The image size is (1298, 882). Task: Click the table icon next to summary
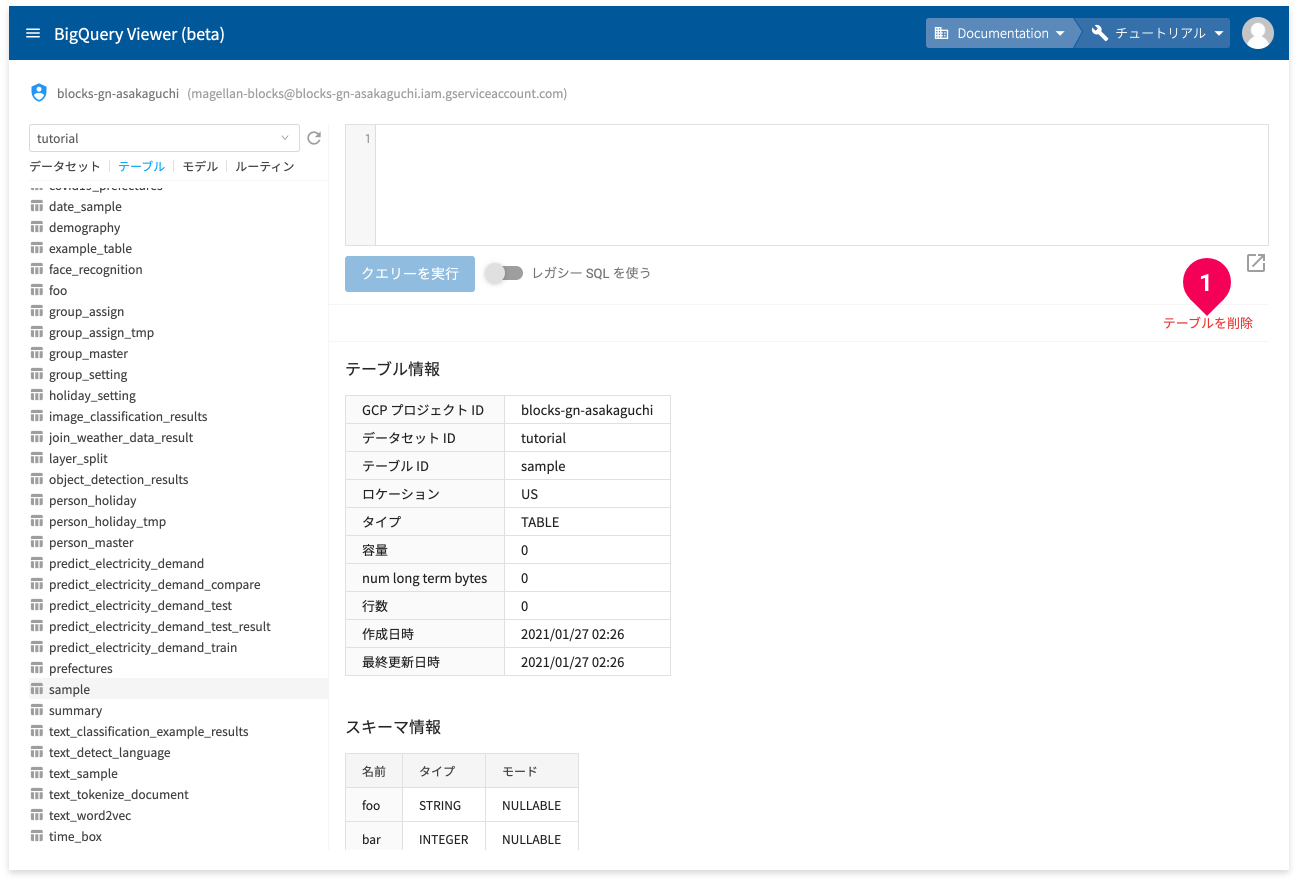[37, 710]
